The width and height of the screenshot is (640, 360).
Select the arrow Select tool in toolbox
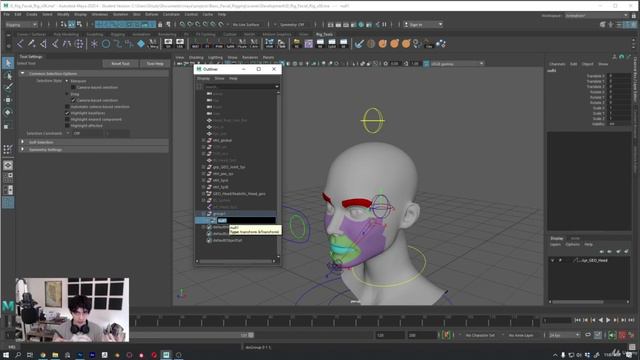(x=8, y=63)
